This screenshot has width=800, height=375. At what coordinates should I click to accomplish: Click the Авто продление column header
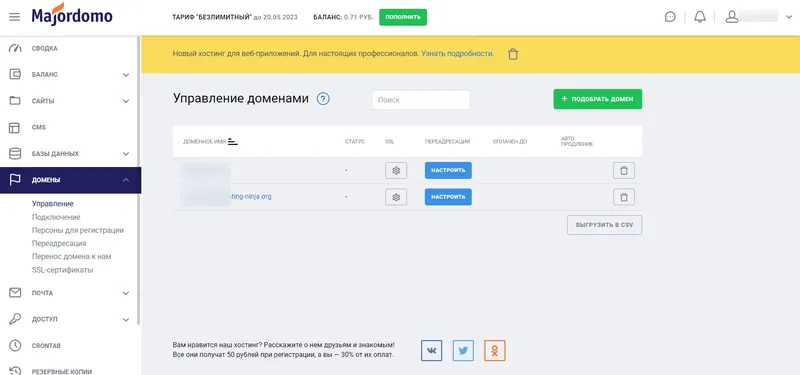click(577, 141)
